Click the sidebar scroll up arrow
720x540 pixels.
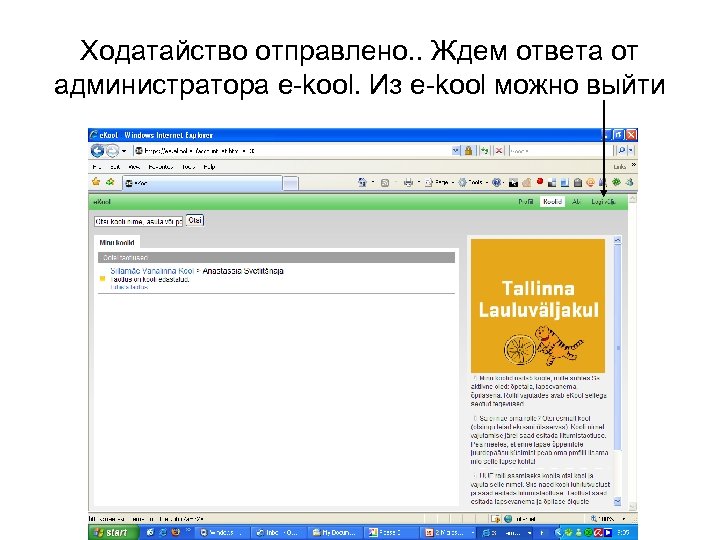[618, 240]
